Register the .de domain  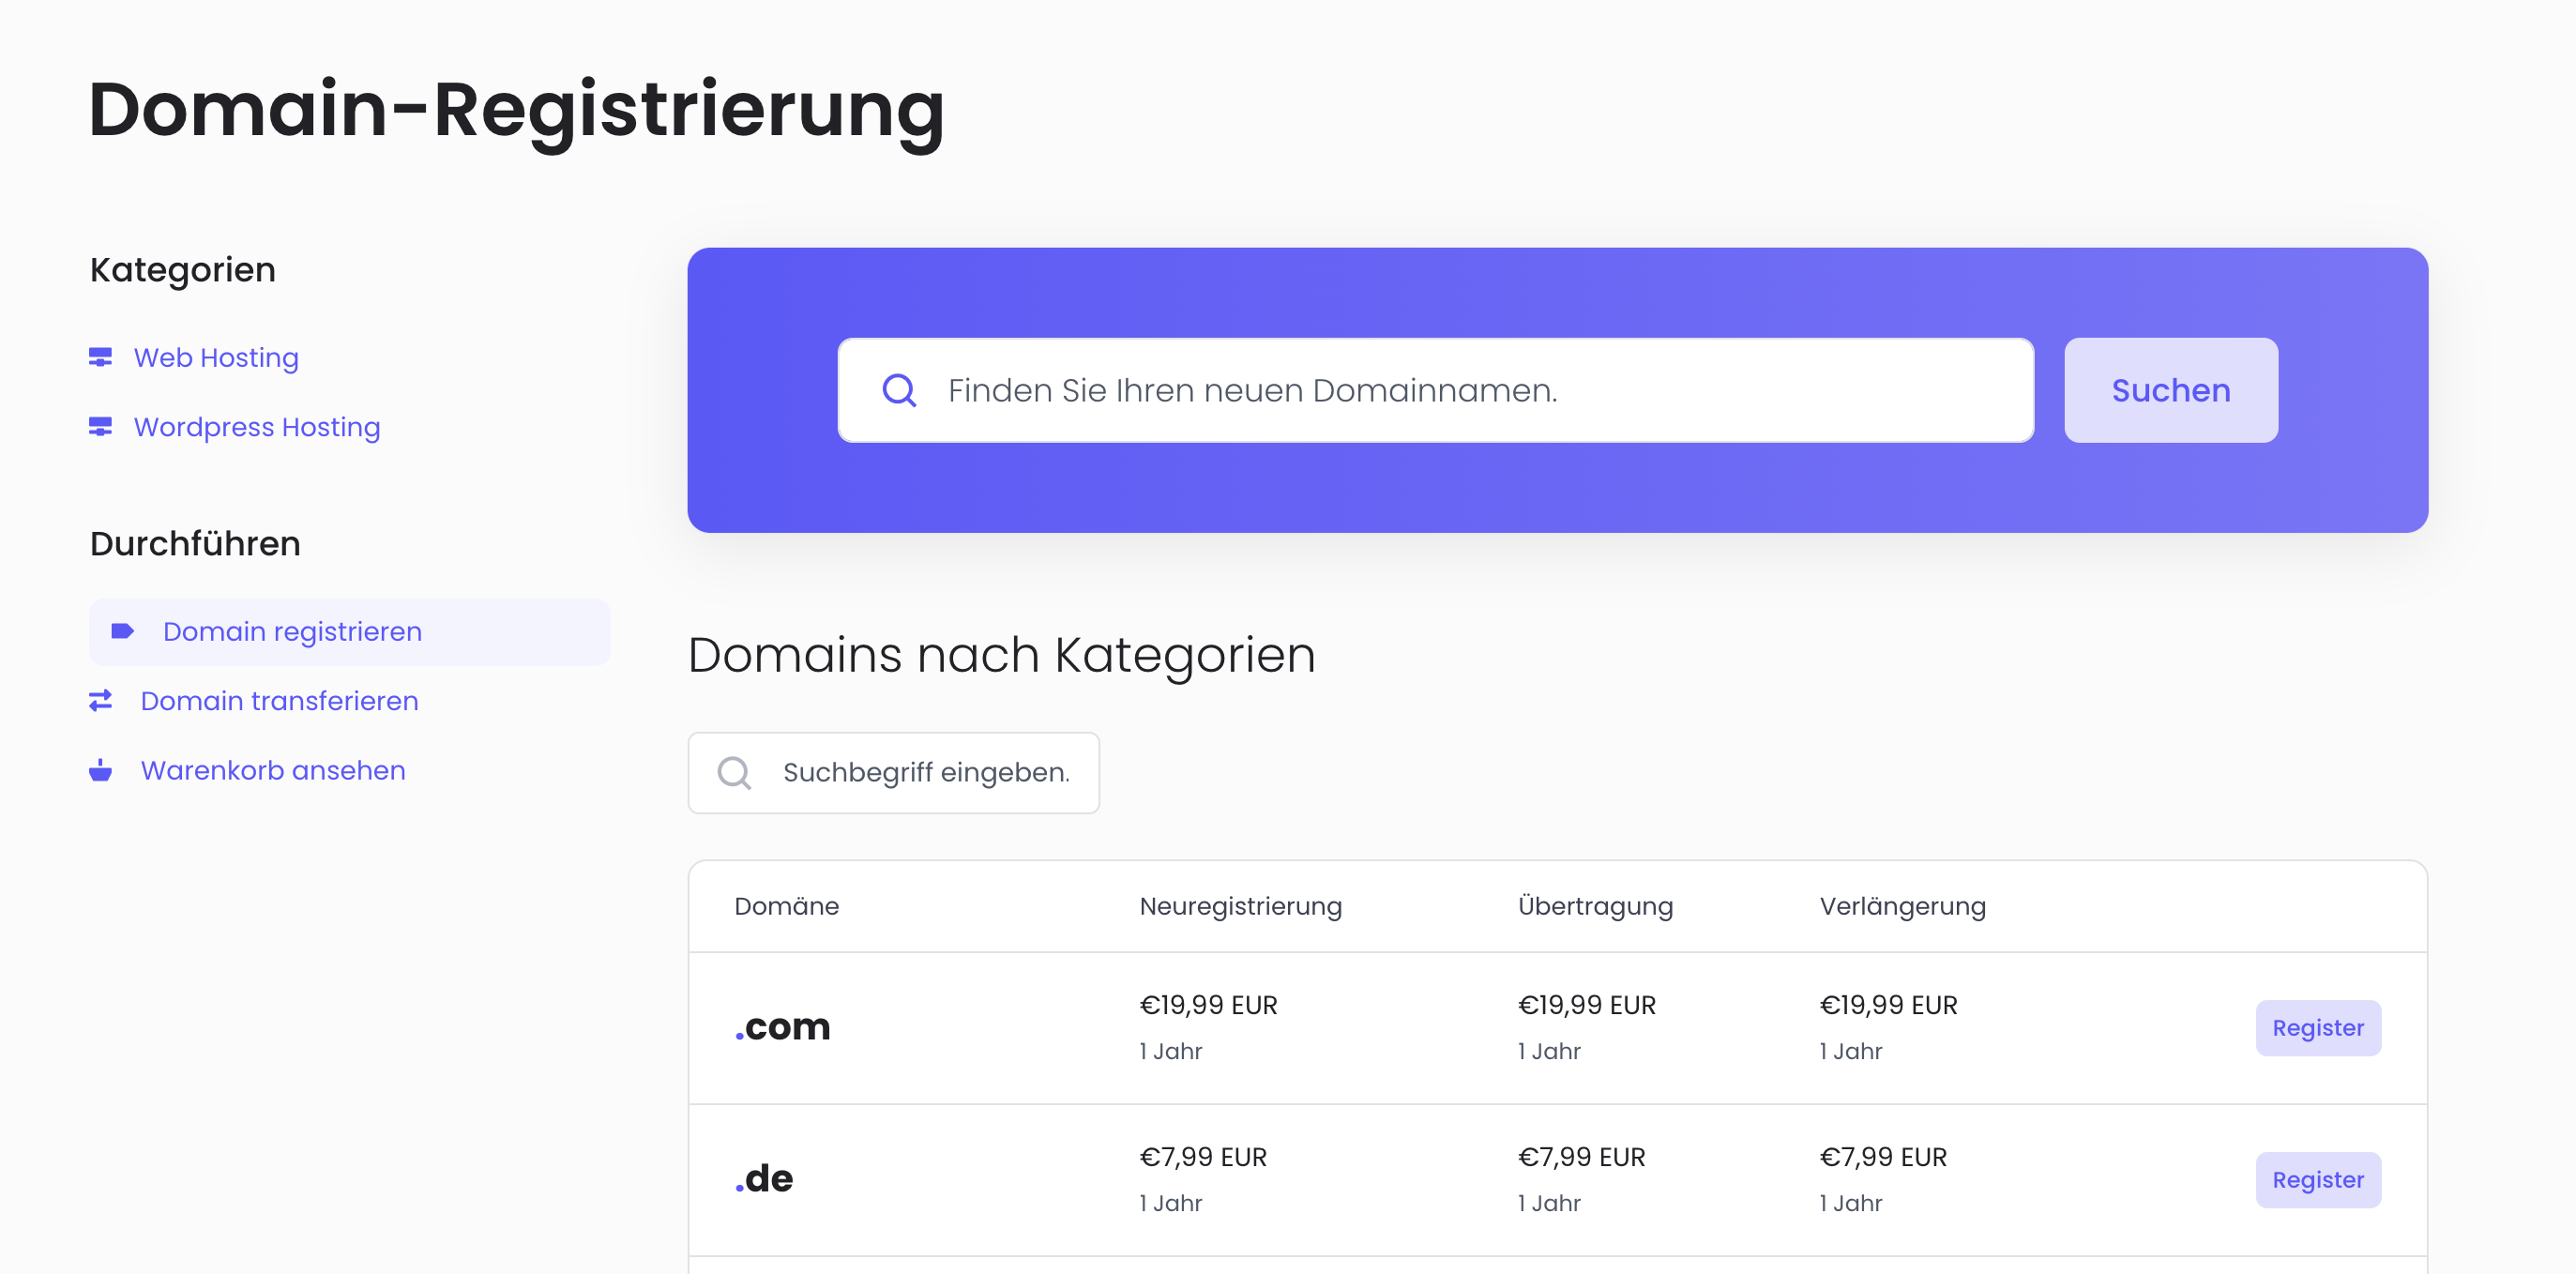point(2317,1180)
